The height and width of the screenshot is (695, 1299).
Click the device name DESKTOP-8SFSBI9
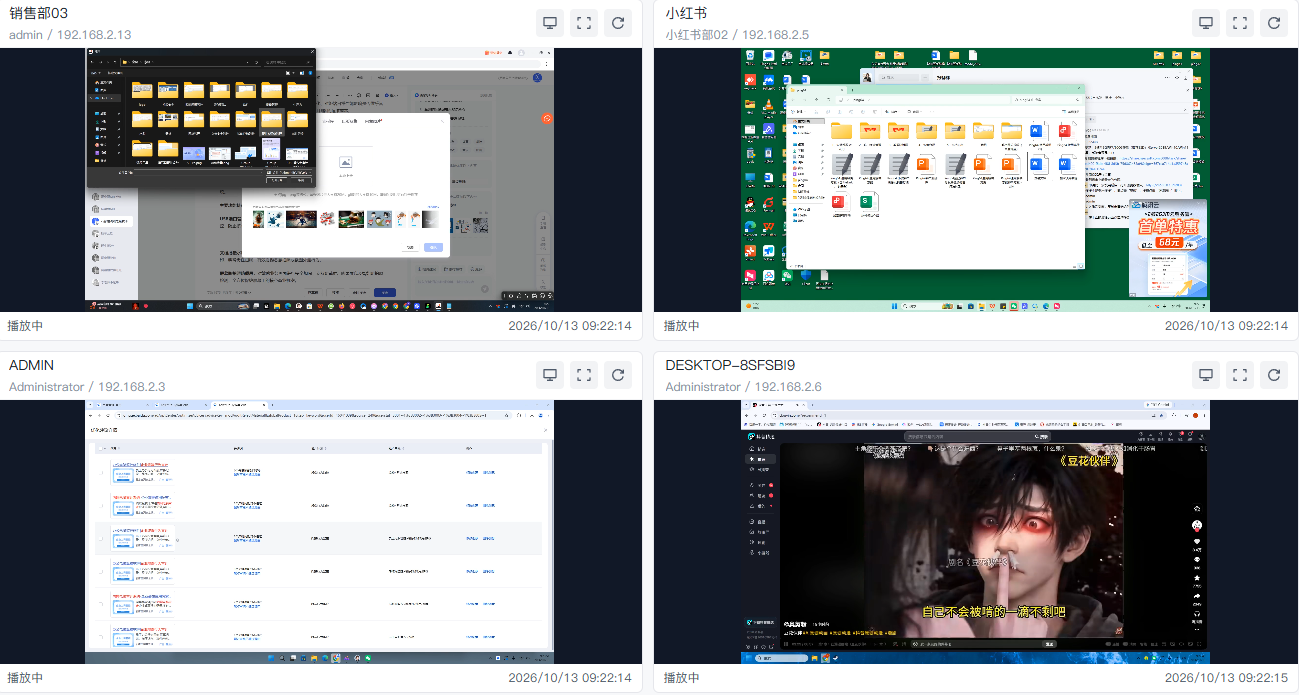(730, 365)
